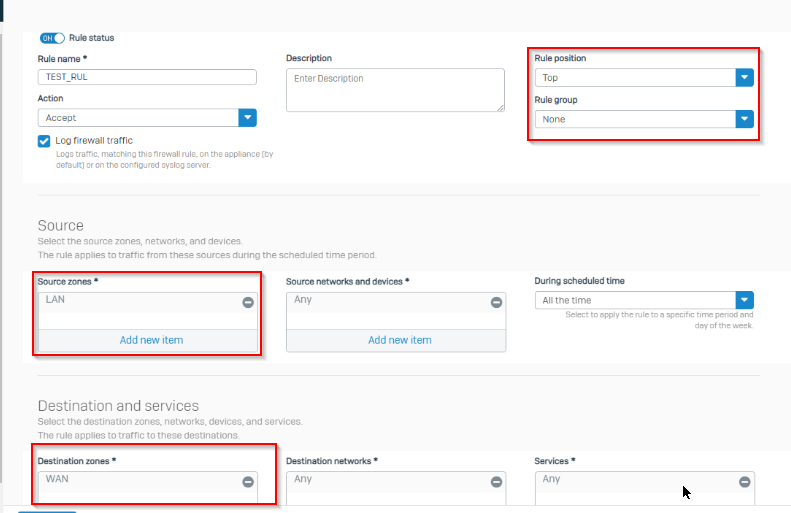Select Any entry under Destination networks
This screenshot has height=513, width=791.
(x=303, y=479)
